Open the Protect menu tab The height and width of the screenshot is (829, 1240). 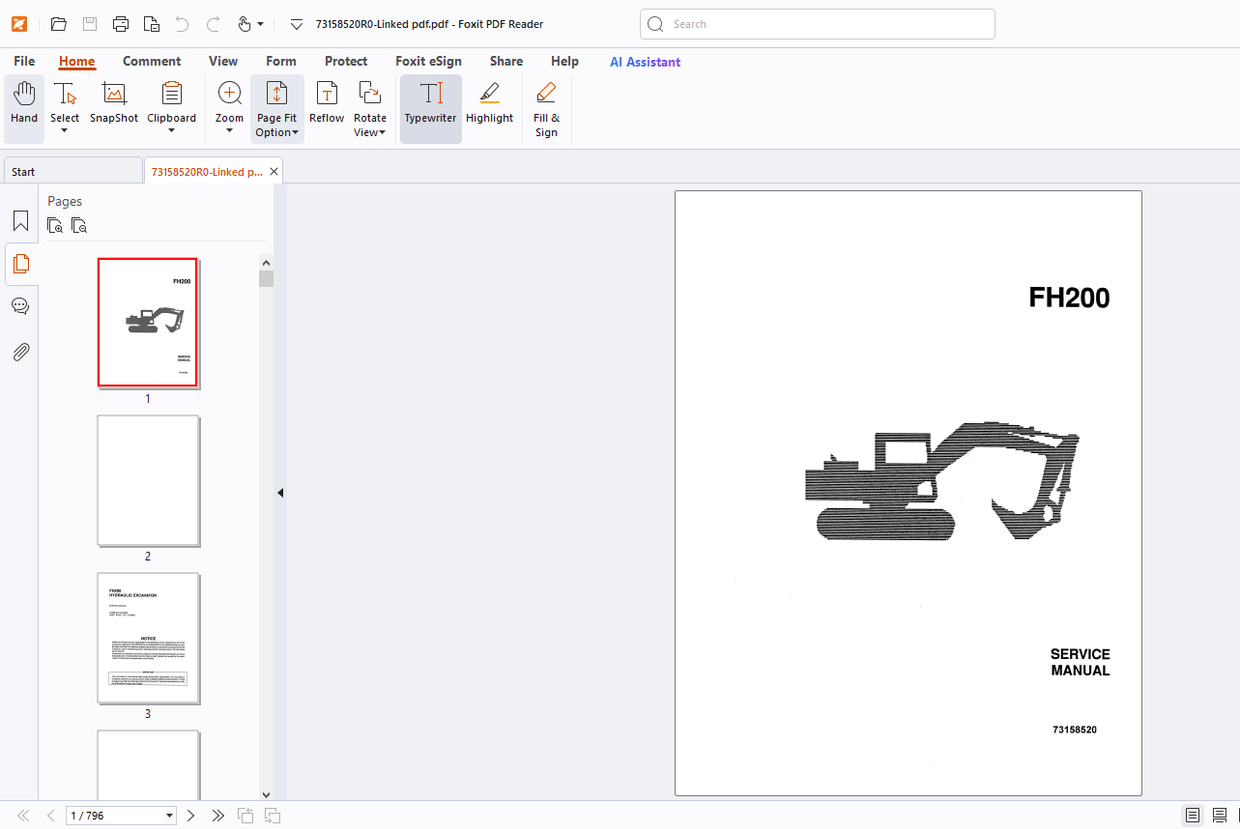[346, 61]
